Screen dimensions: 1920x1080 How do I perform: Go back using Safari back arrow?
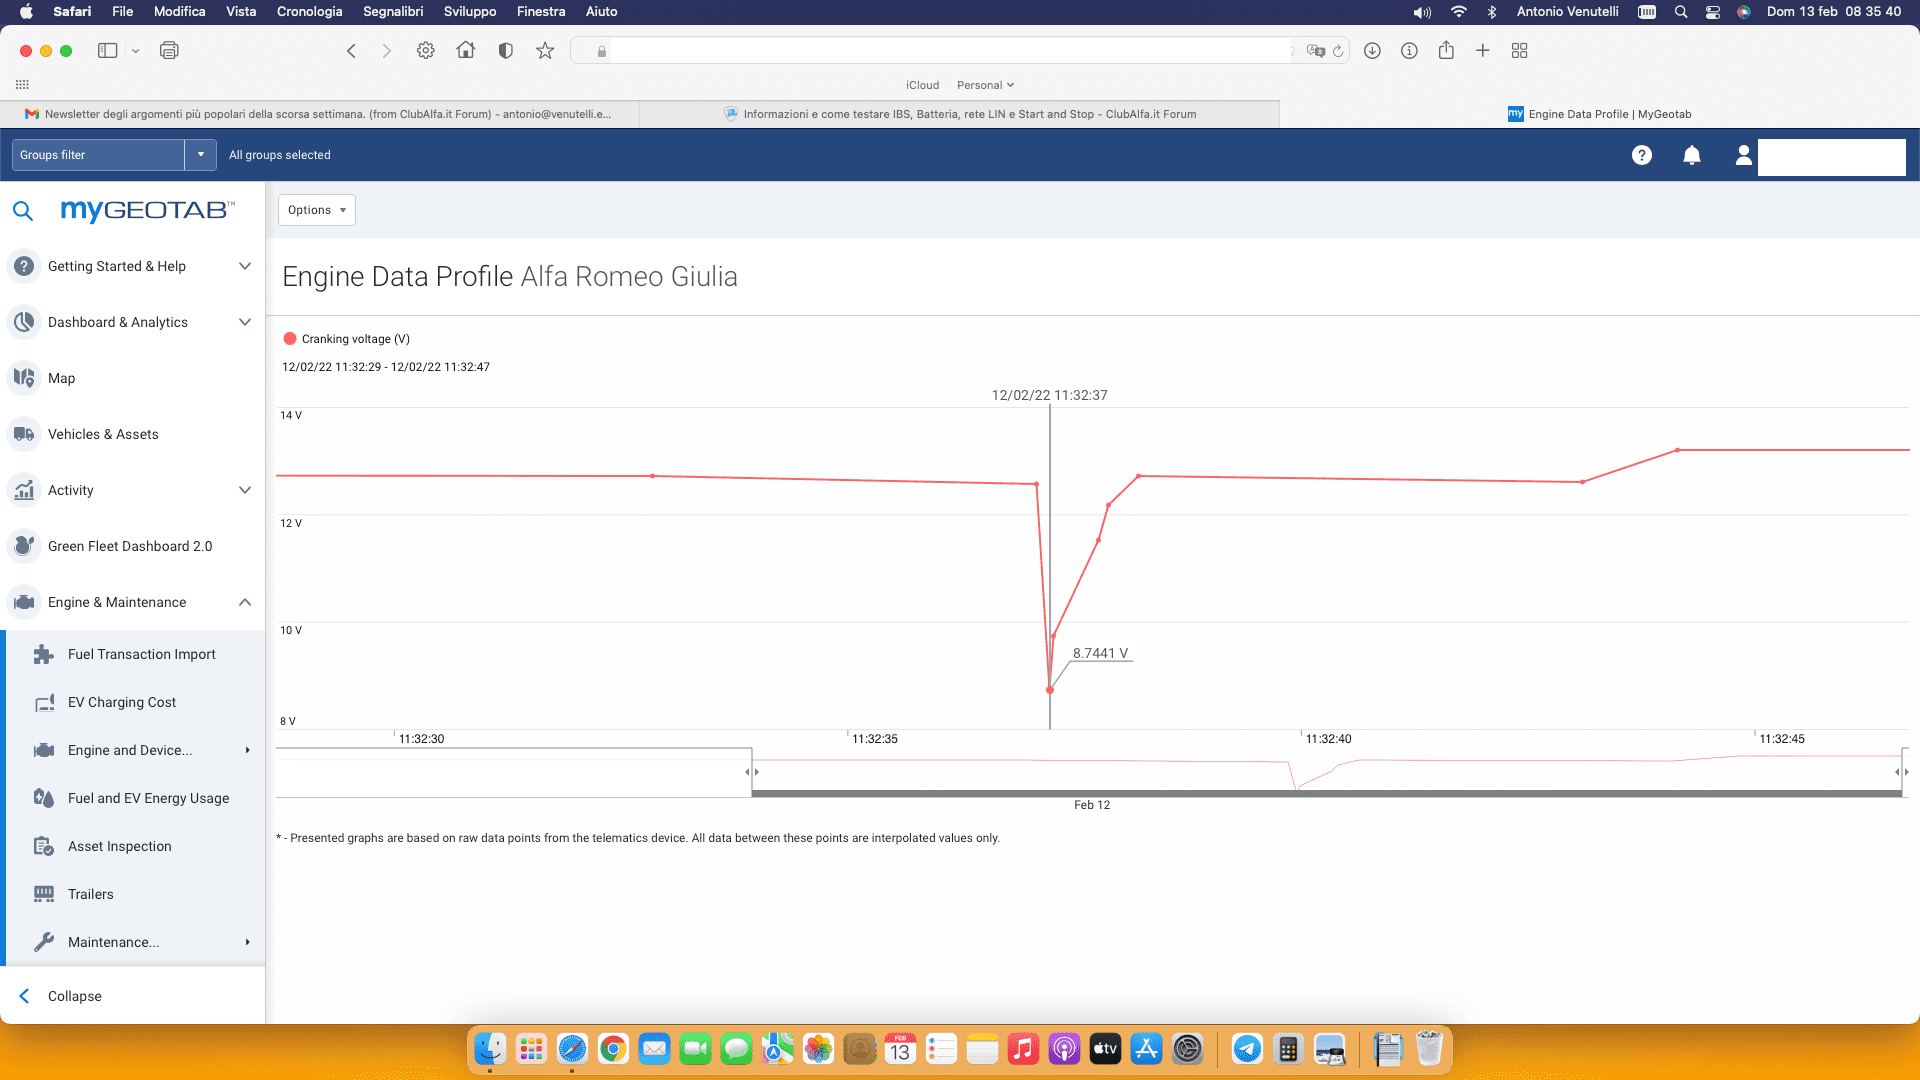(x=351, y=51)
